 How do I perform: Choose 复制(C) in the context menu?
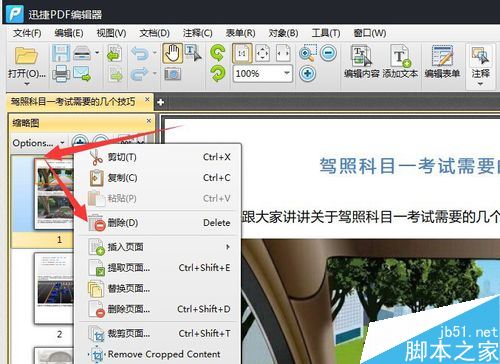coord(159,178)
